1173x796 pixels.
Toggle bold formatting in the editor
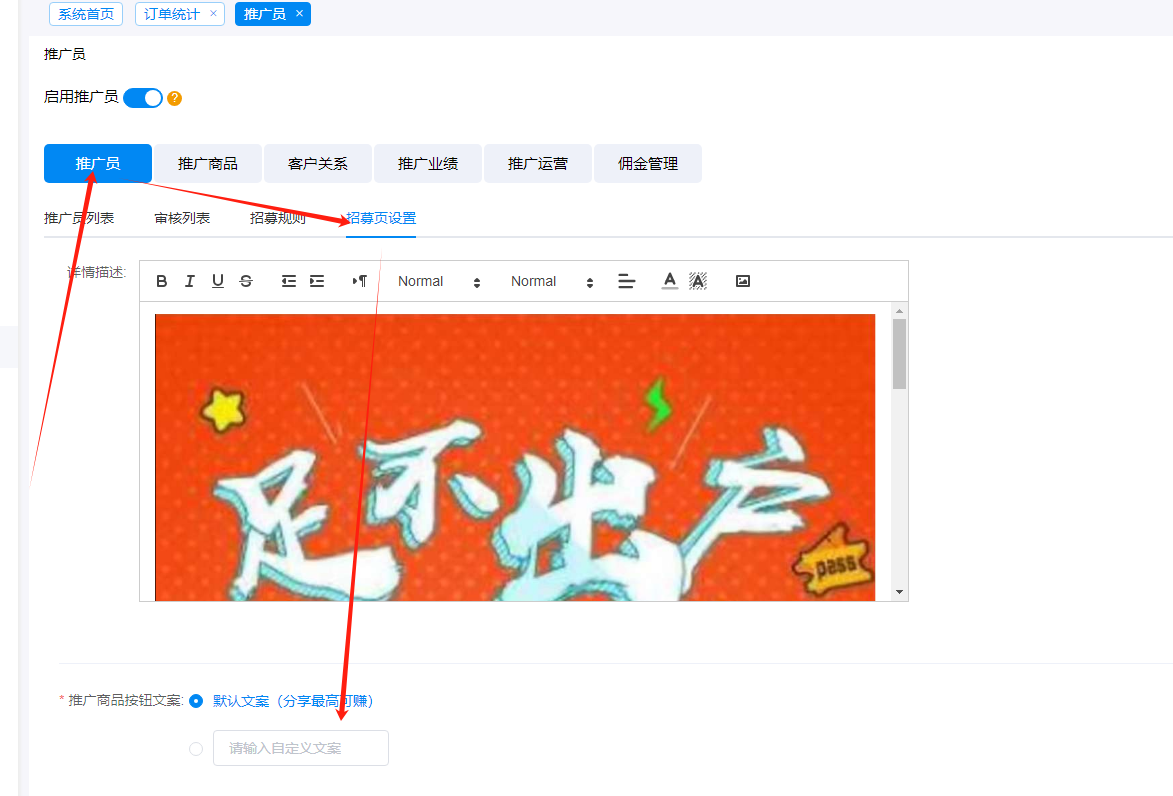(162, 281)
